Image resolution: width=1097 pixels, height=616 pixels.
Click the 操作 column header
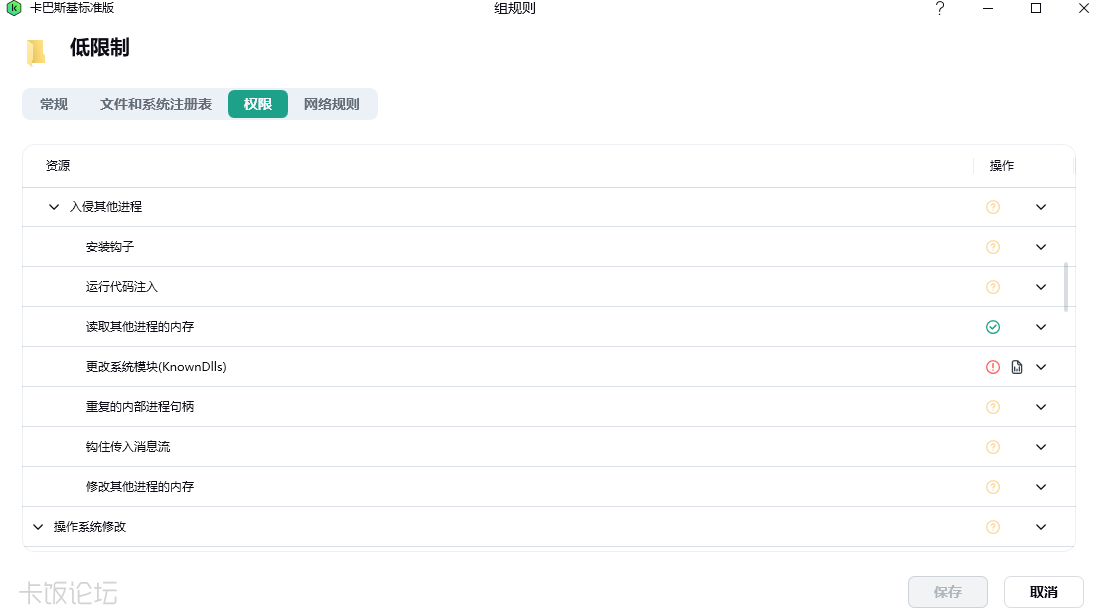[1002, 166]
